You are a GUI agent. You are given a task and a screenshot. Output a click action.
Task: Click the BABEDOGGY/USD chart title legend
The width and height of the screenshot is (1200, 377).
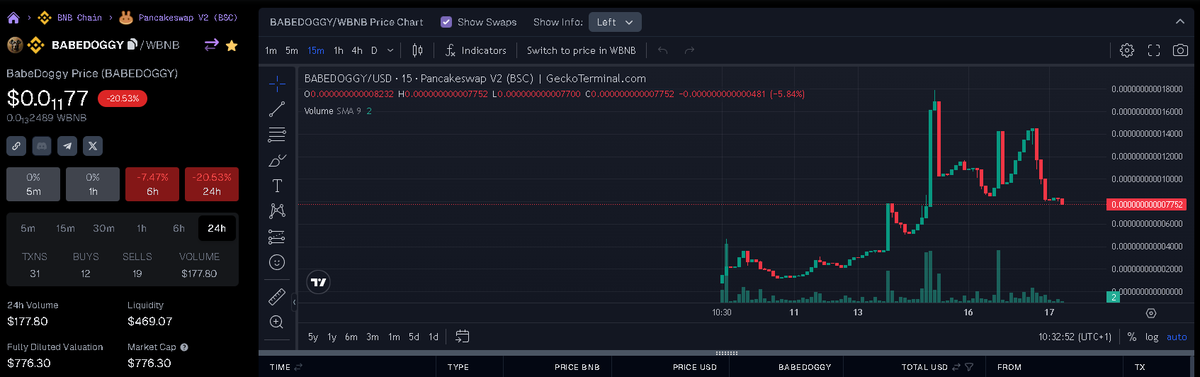click(x=474, y=78)
